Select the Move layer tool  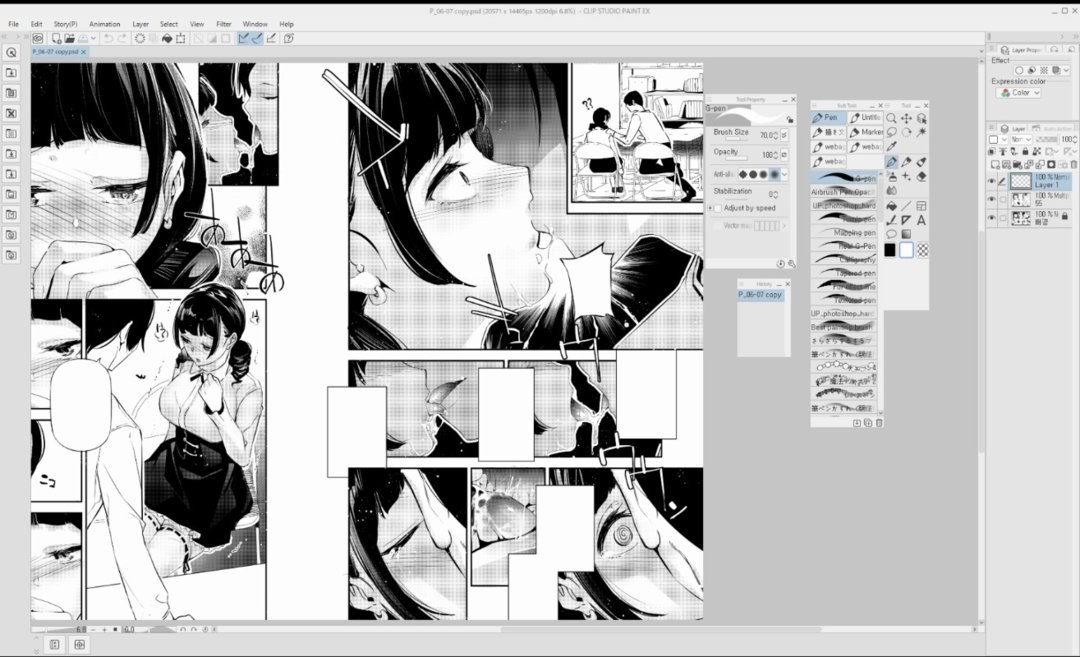tap(906, 118)
